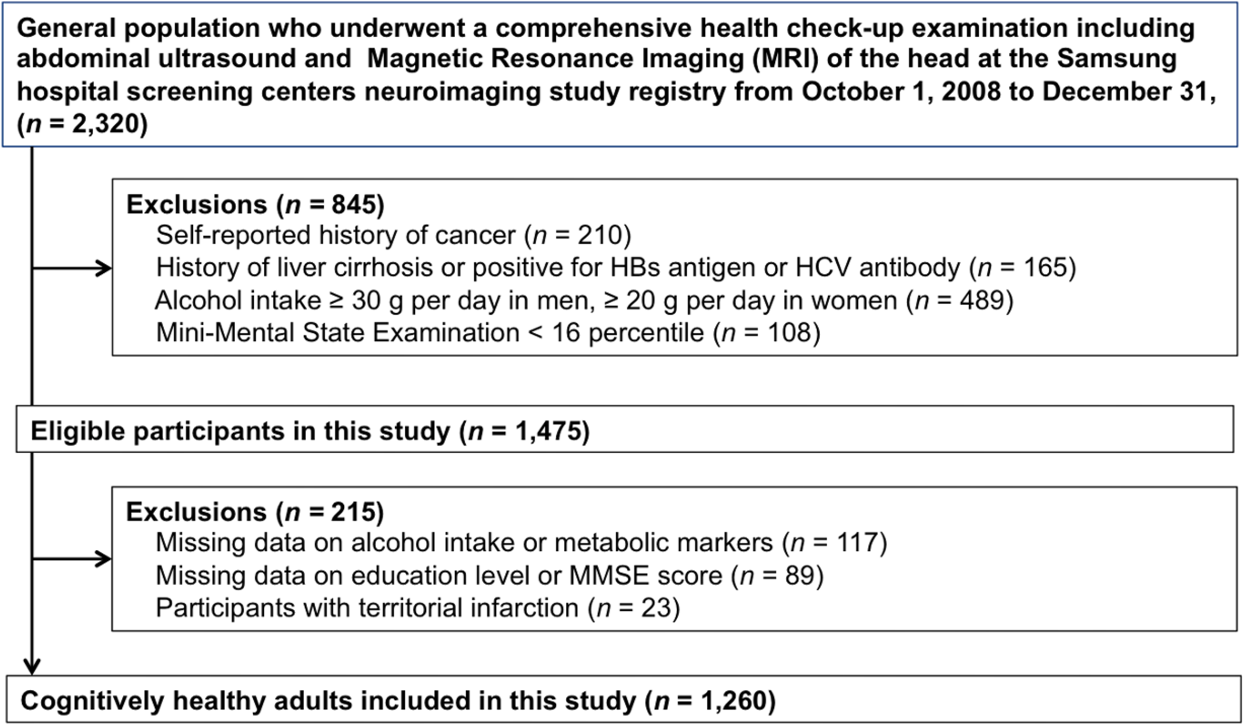The image size is (1243, 724).
Task: Click the Eligible participants (n = 1,475) box
Action: tap(620, 431)
